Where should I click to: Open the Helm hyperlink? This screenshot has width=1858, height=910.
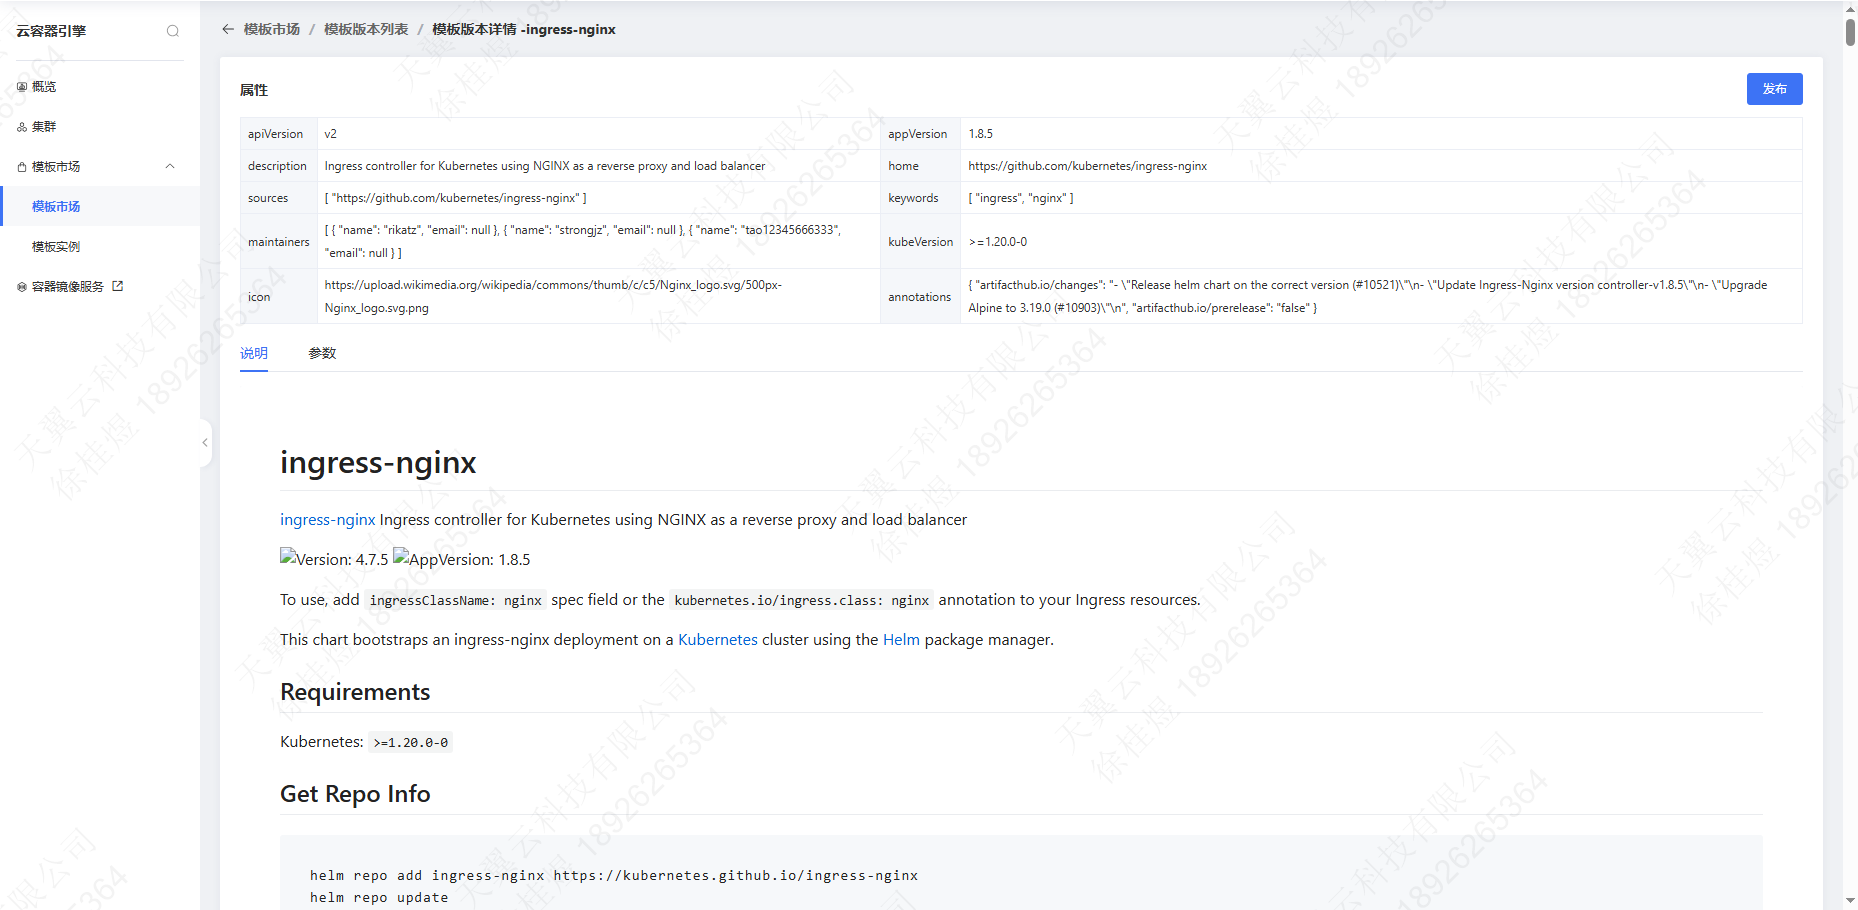pyautogui.click(x=901, y=640)
